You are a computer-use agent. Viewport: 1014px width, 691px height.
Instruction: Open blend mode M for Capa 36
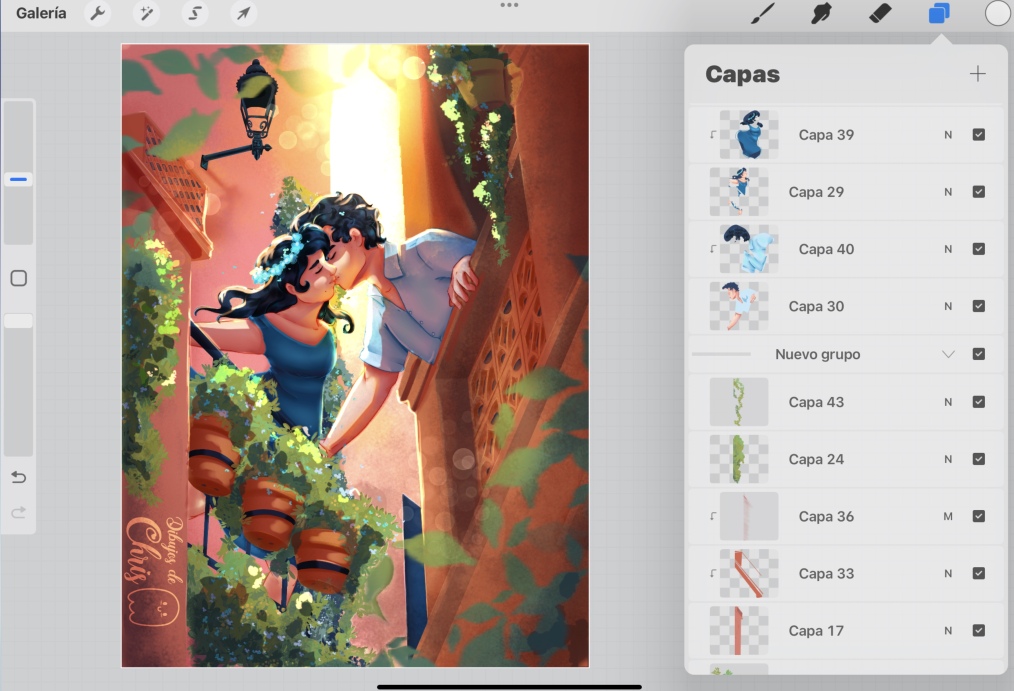948,517
